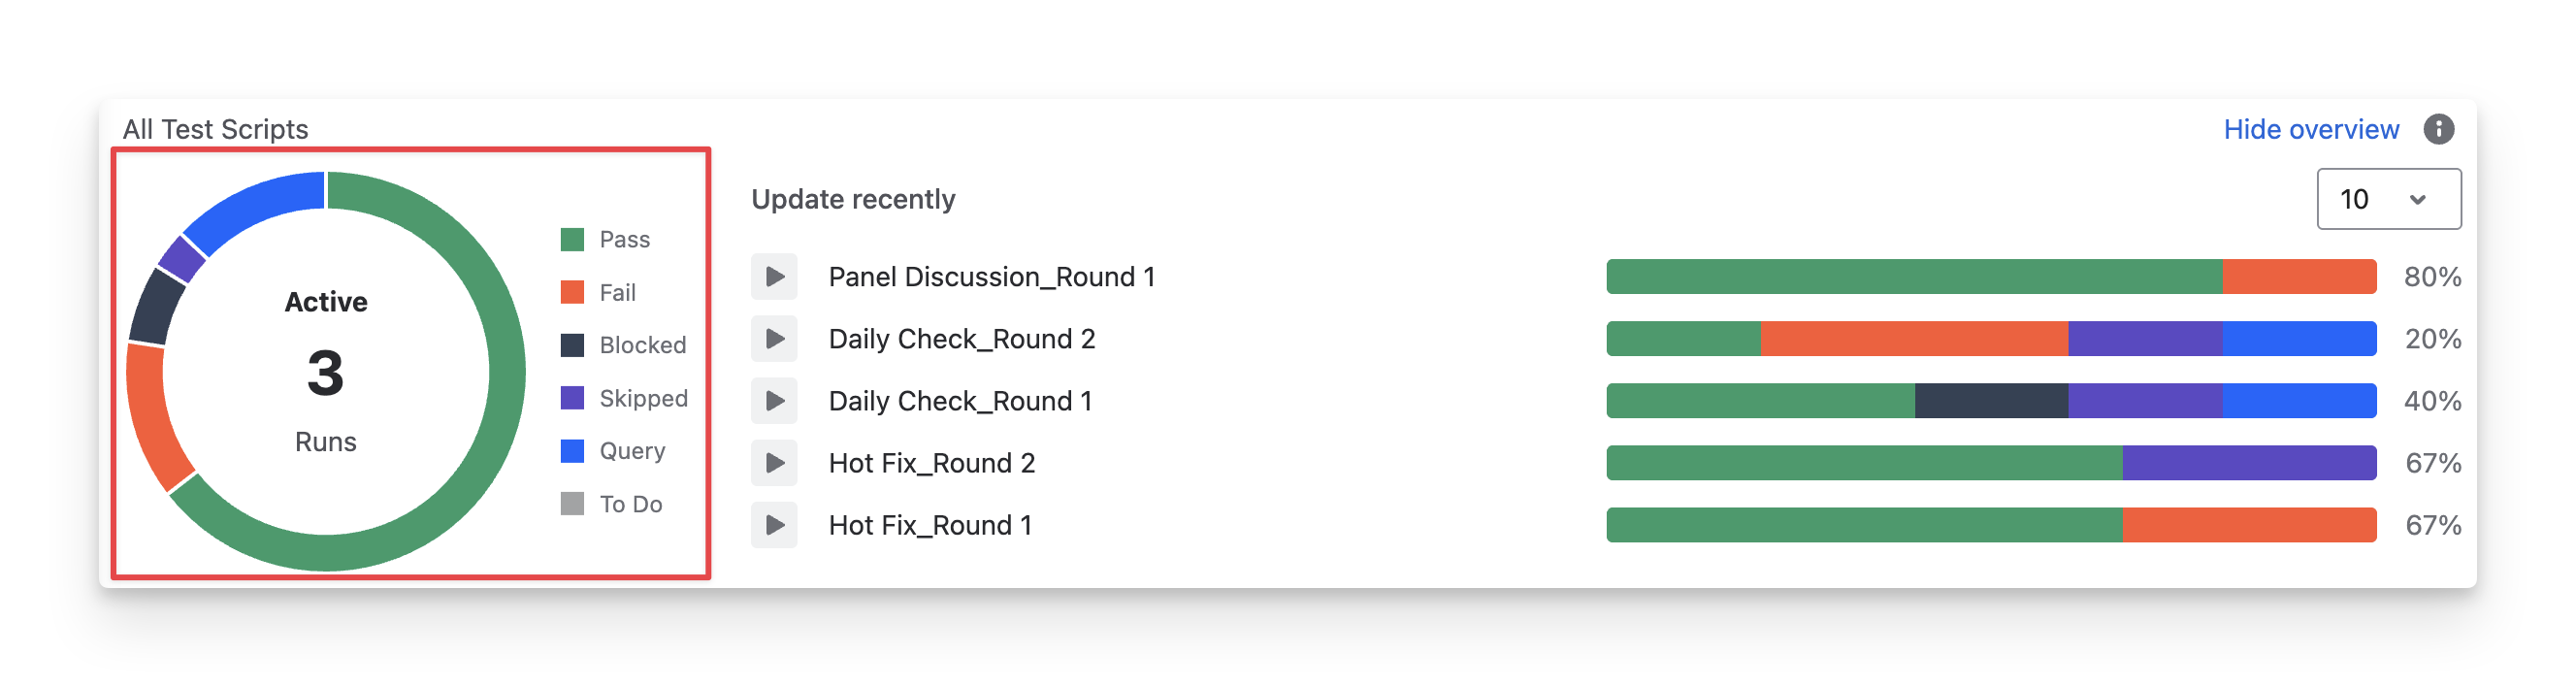Image resolution: width=2576 pixels, height=687 pixels.
Task: Select the Hot Fix_Round 1 run name
Action: [x=930, y=525]
